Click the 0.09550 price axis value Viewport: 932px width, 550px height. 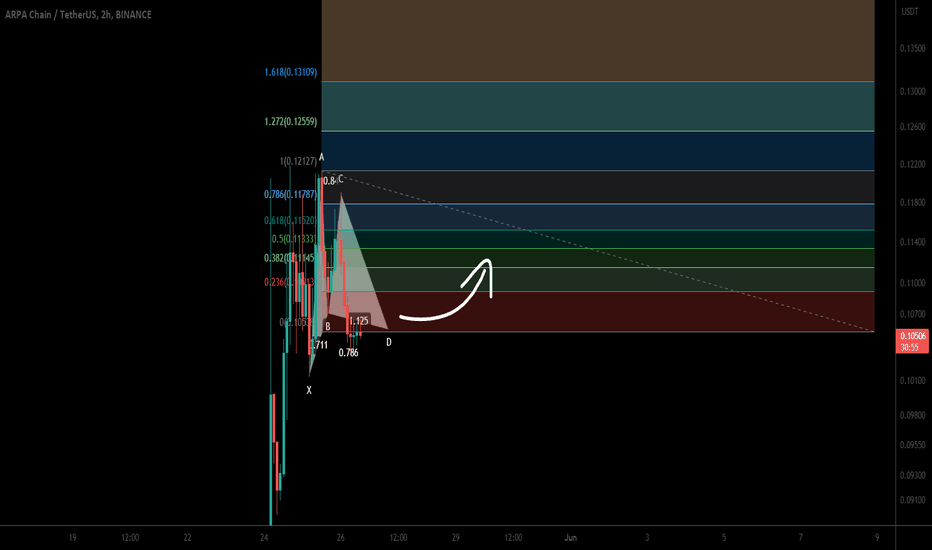click(x=912, y=445)
